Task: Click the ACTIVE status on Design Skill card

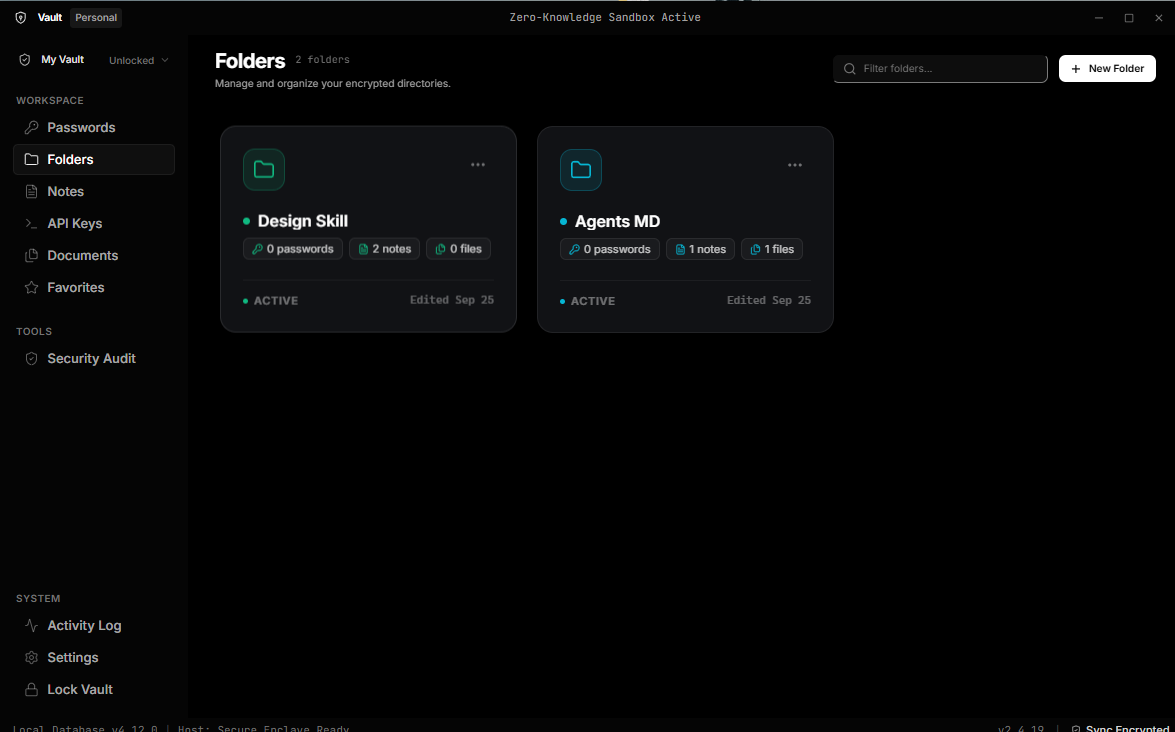Action: tap(271, 301)
